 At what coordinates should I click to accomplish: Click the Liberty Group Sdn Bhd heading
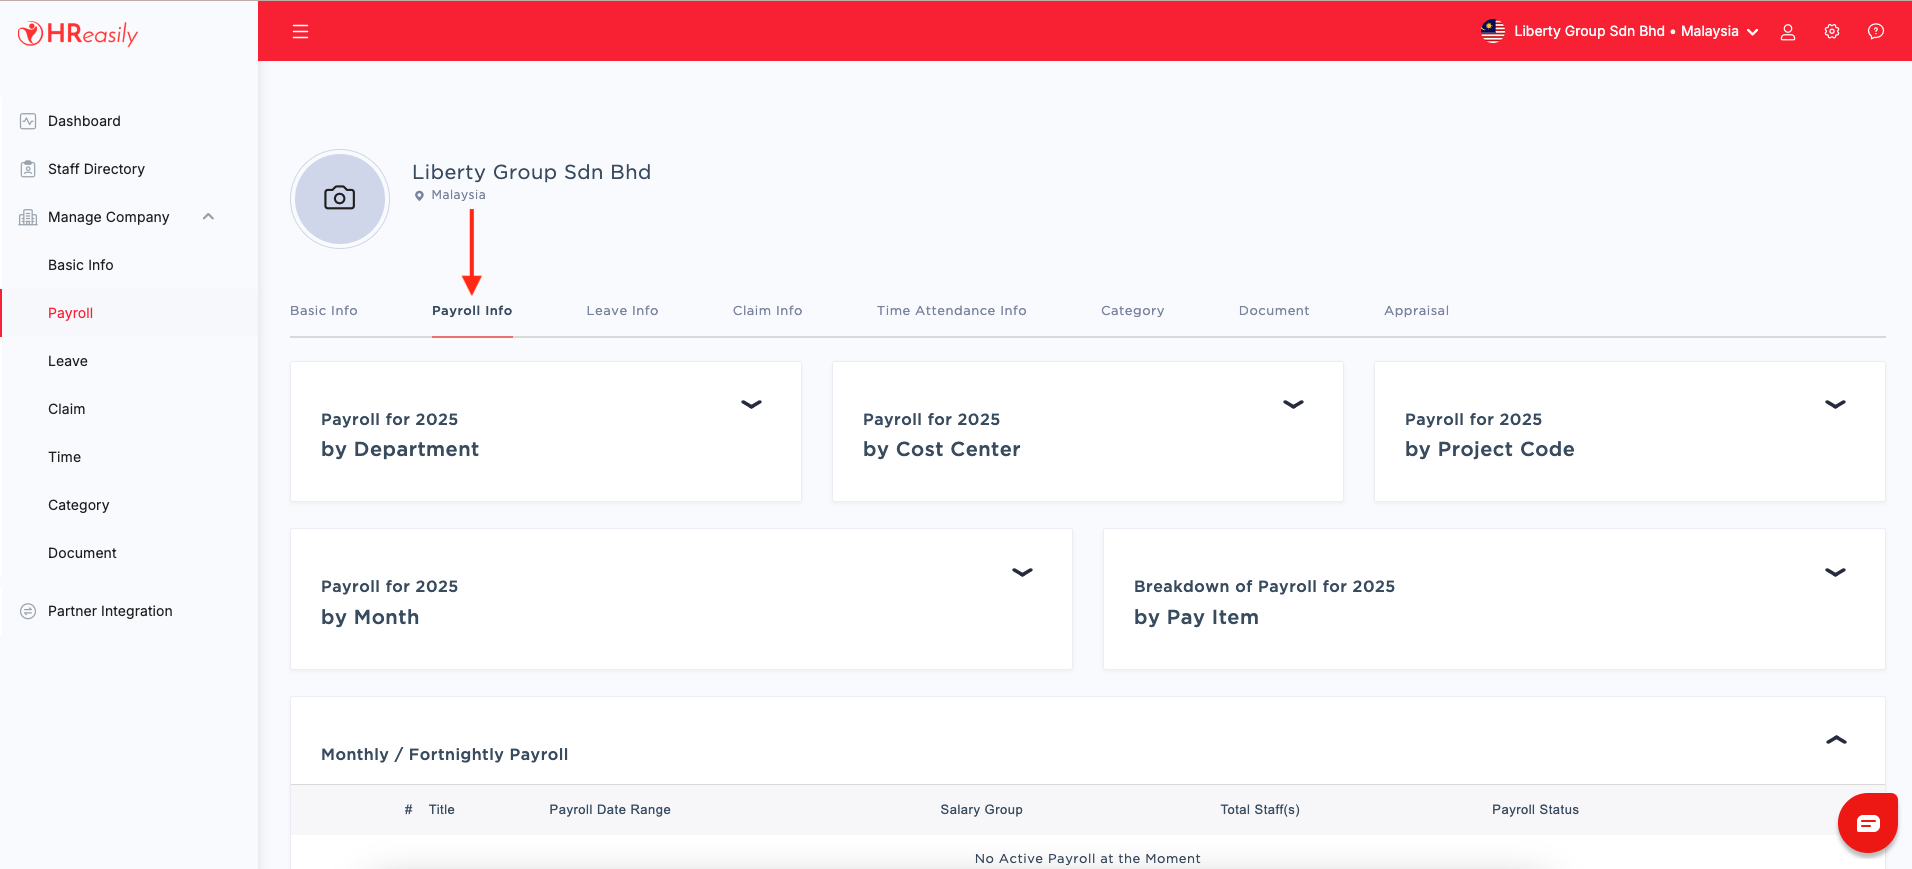click(x=531, y=172)
